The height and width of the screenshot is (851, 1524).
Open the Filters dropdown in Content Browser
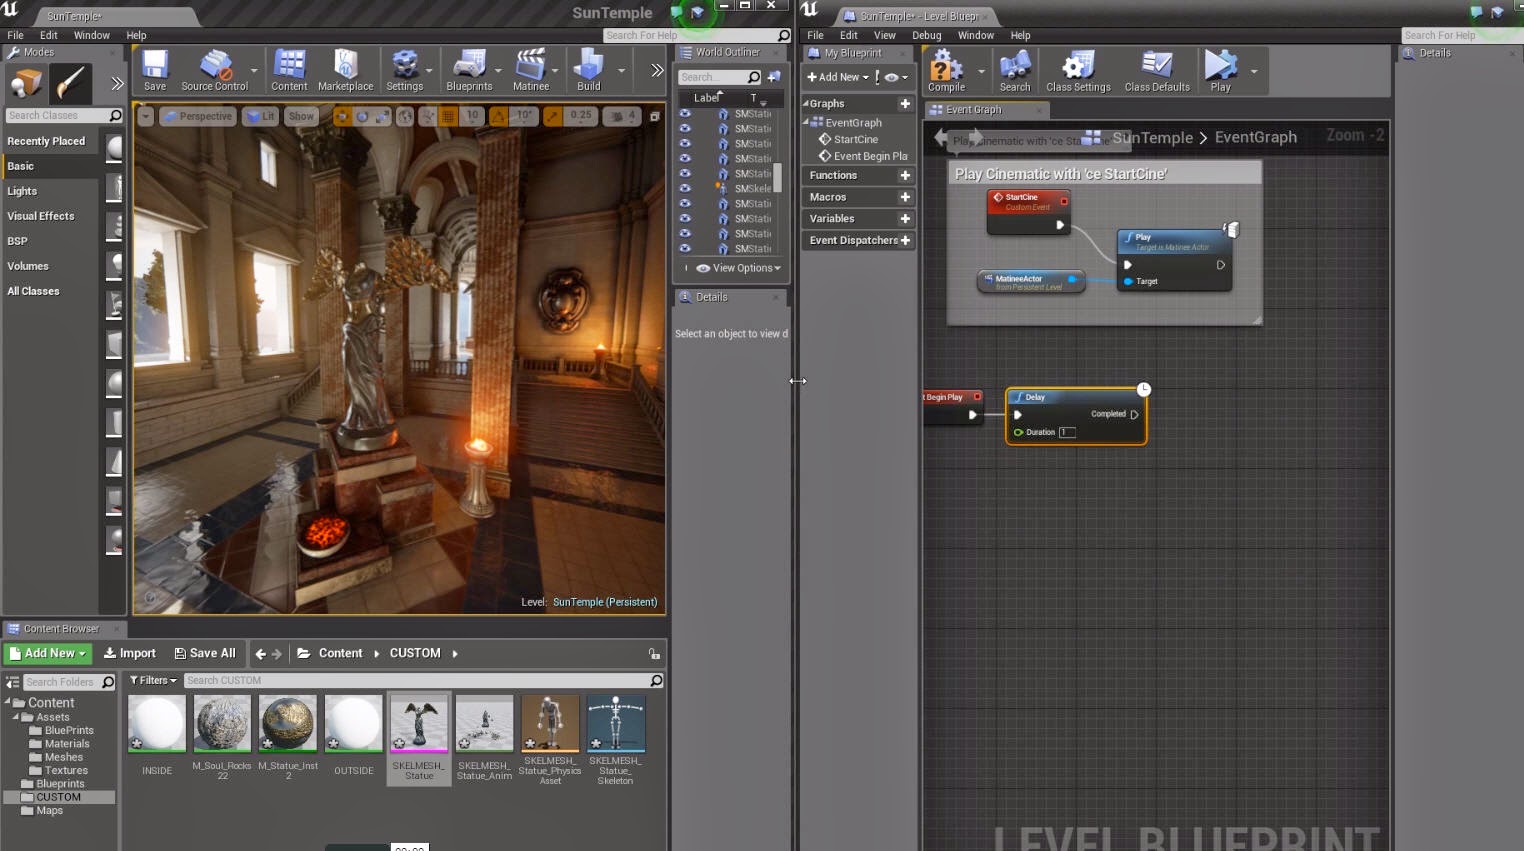(153, 681)
